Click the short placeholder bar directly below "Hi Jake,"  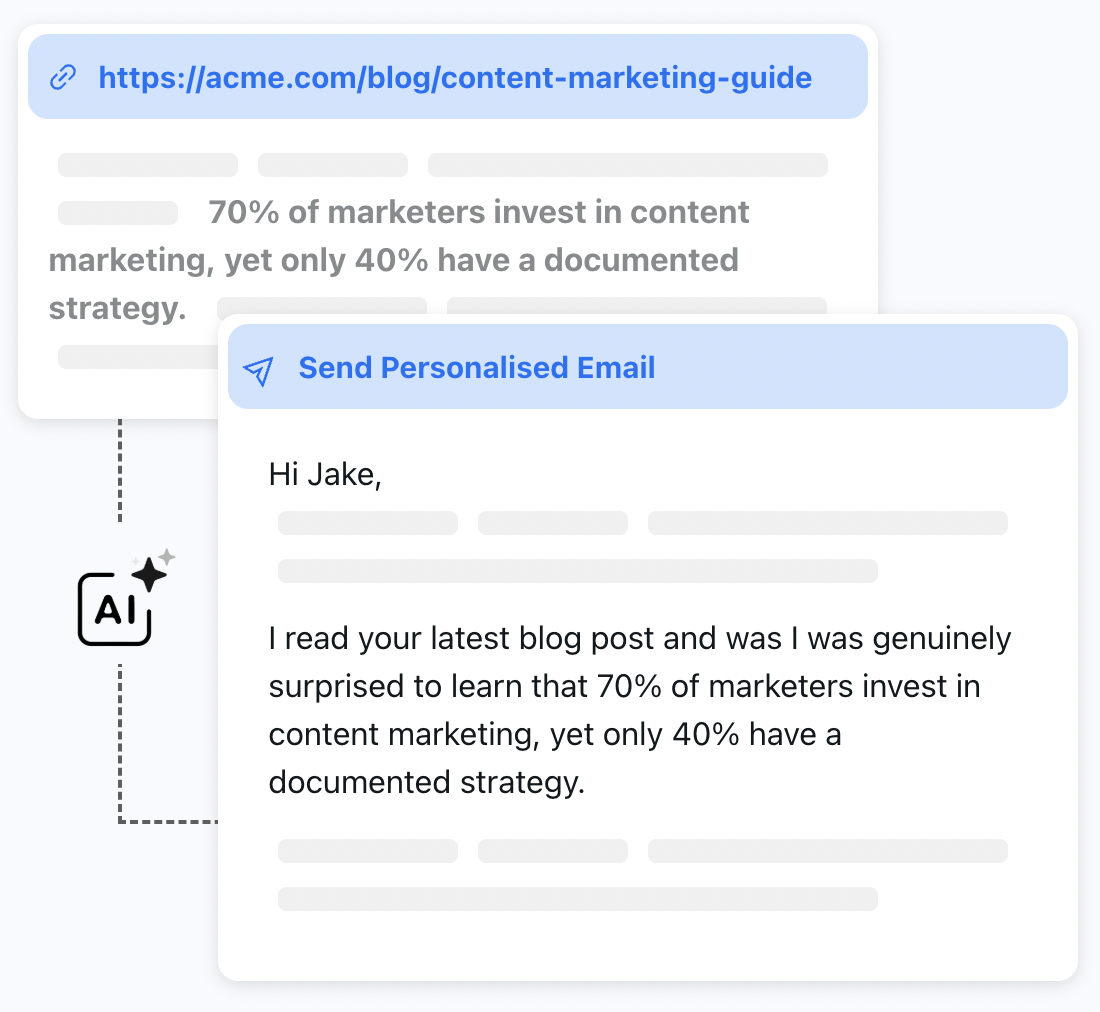click(x=367, y=523)
